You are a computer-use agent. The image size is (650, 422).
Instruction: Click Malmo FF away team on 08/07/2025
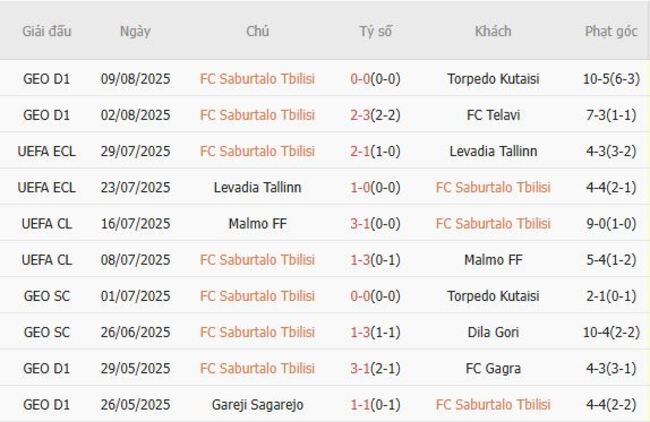(x=493, y=260)
